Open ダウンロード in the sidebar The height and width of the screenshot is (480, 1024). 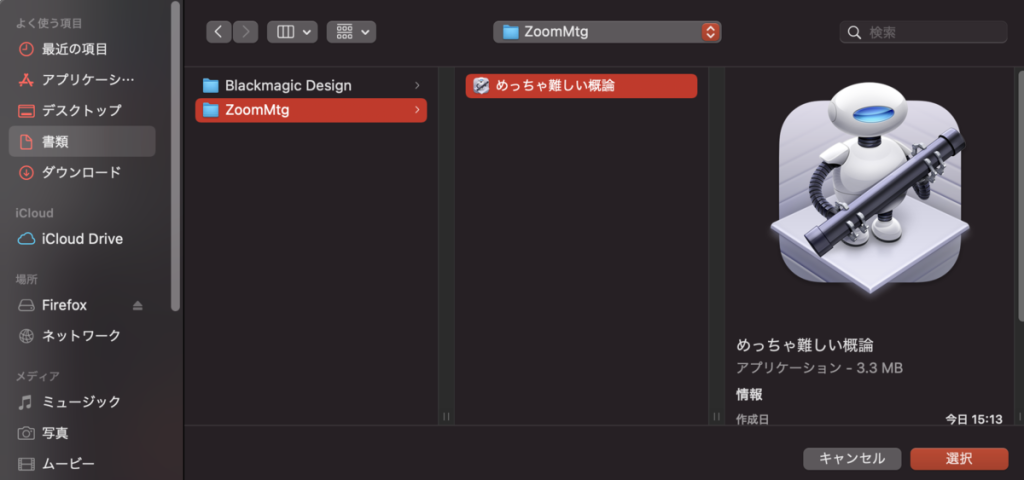(81, 172)
